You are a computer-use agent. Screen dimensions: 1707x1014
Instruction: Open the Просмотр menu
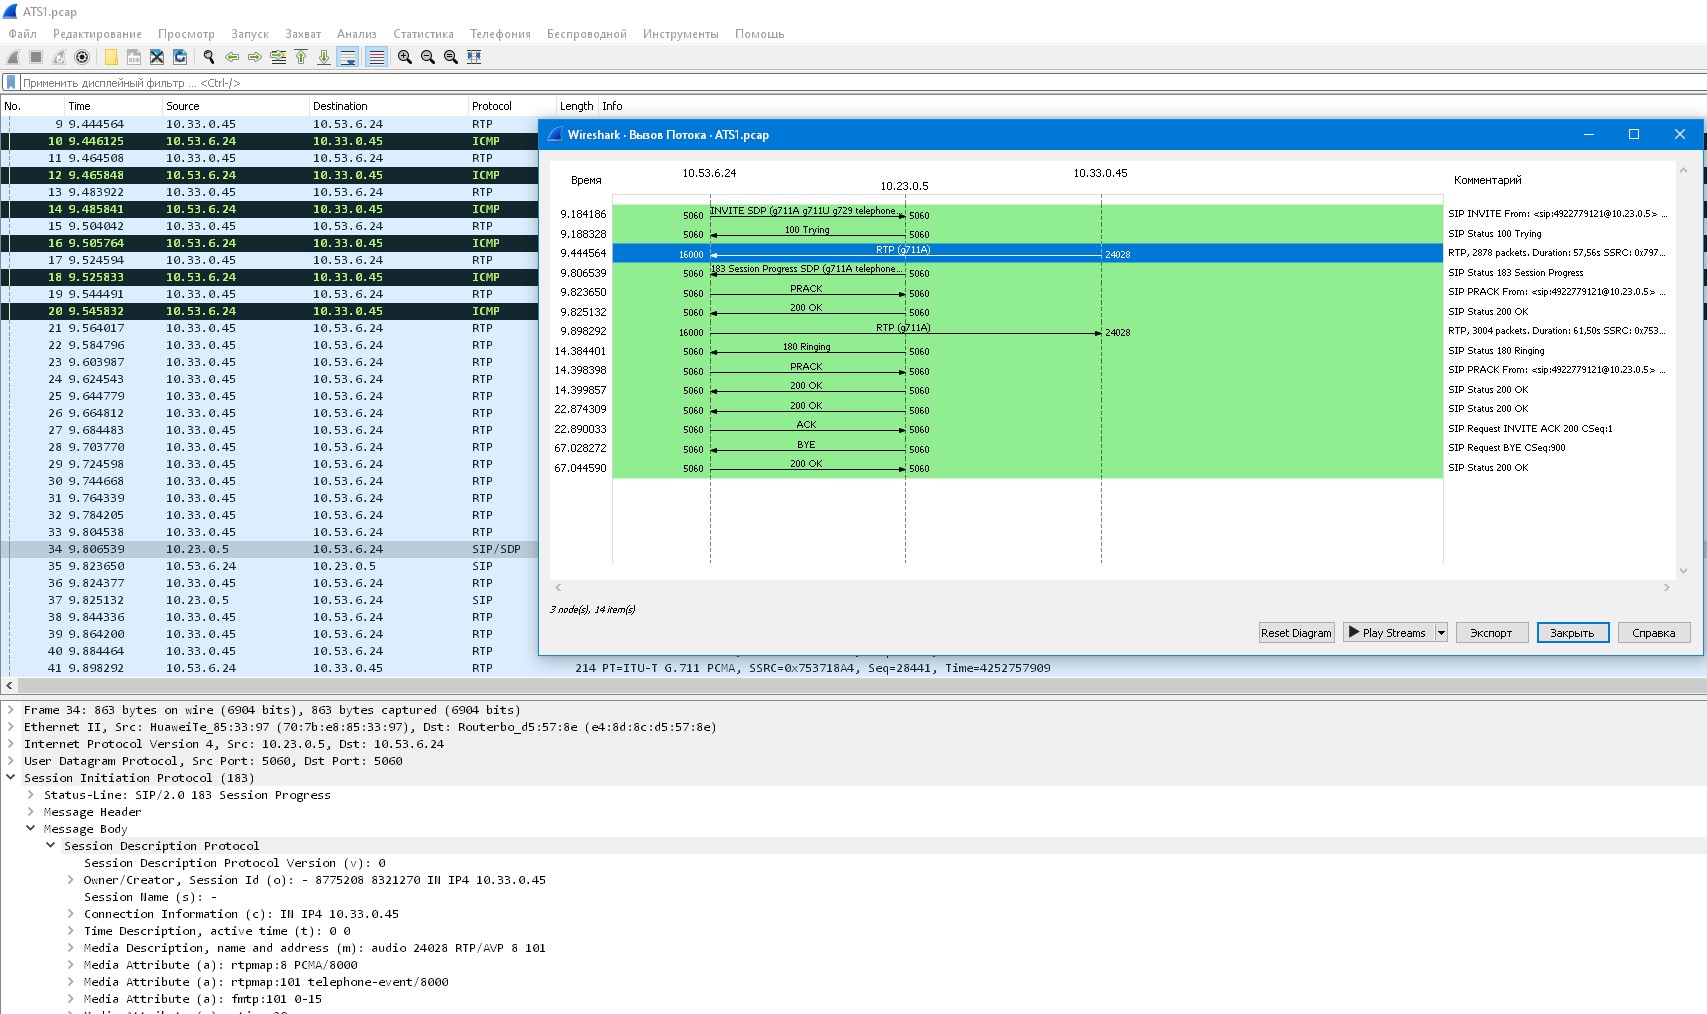pos(186,34)
